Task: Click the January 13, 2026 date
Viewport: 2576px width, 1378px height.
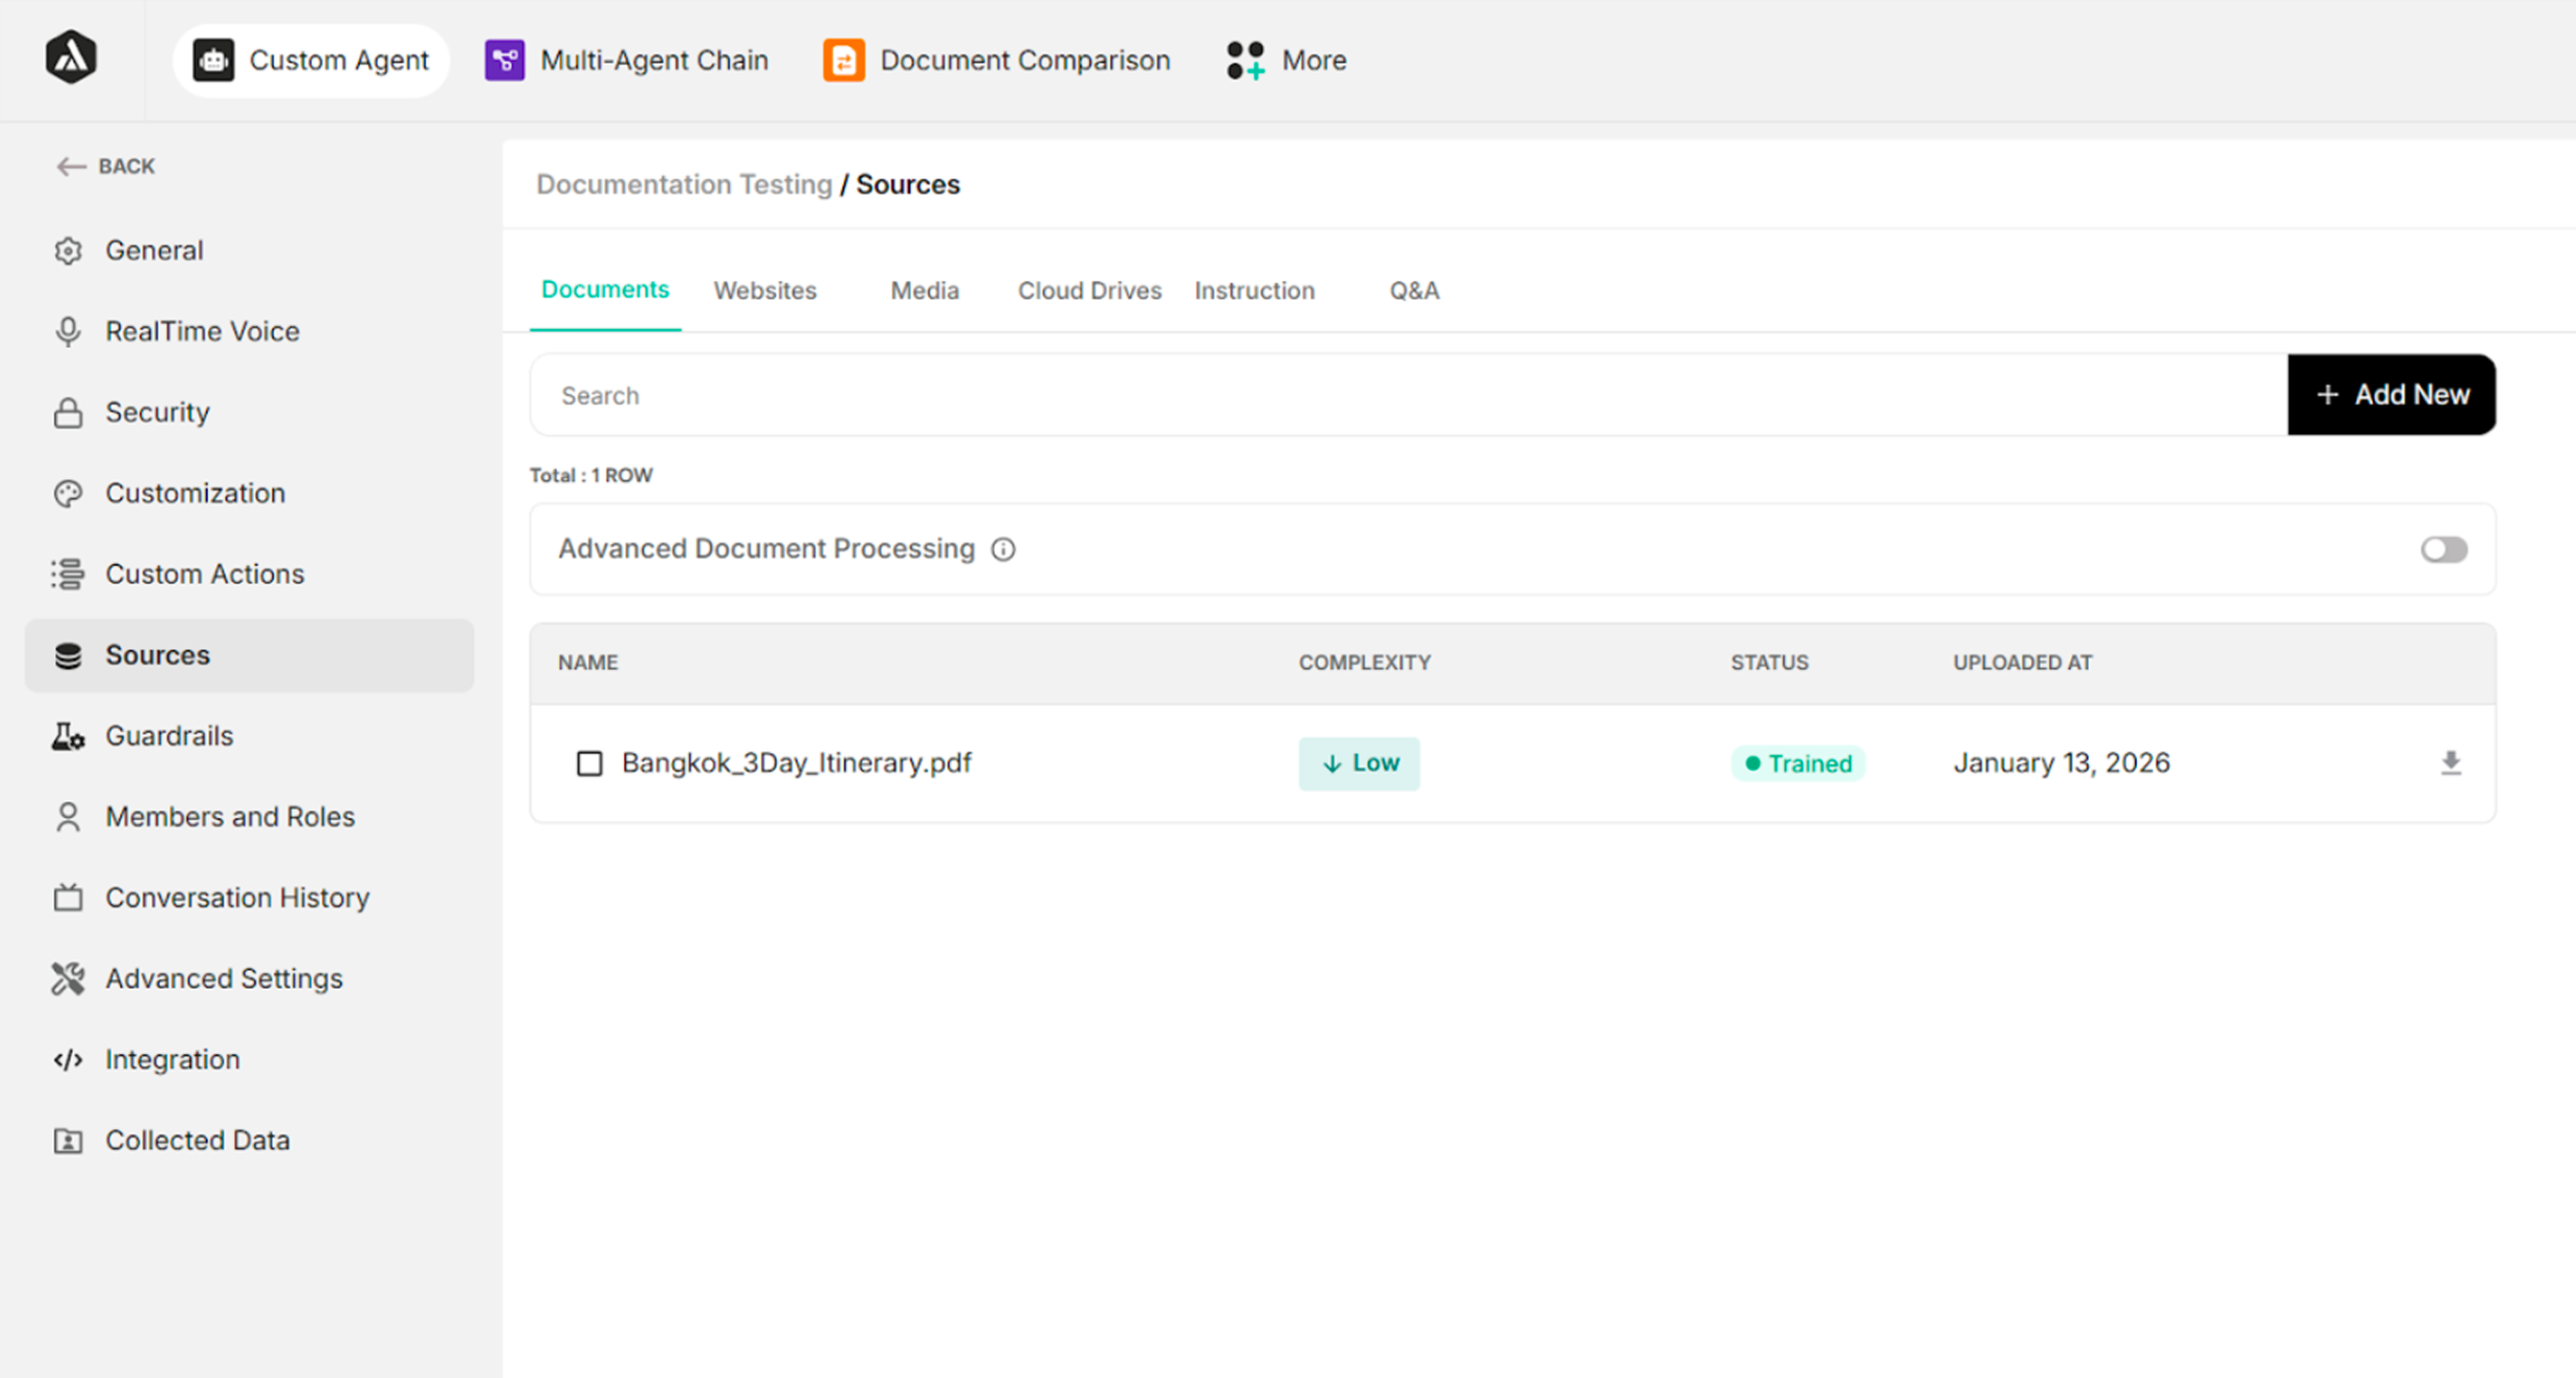Action: tap(2062, 764)
